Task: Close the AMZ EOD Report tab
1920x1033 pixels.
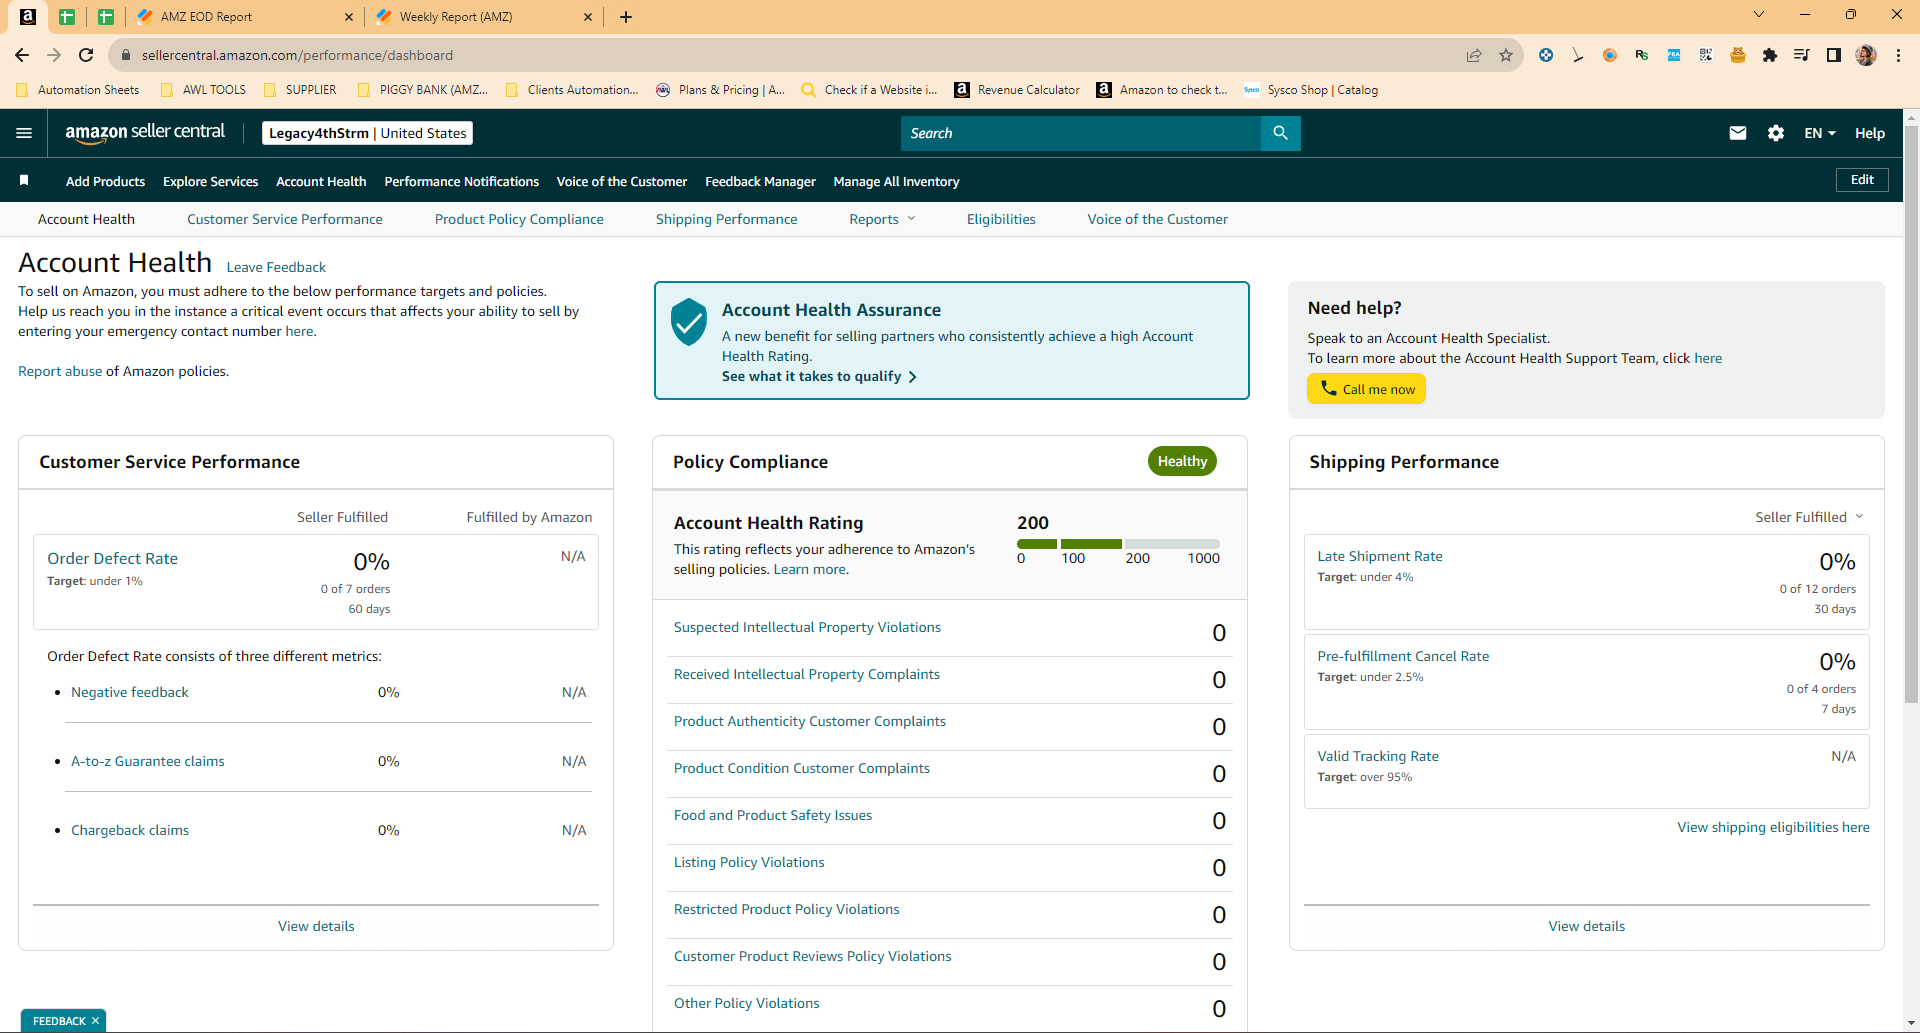Action: click(x=348, y=17)
